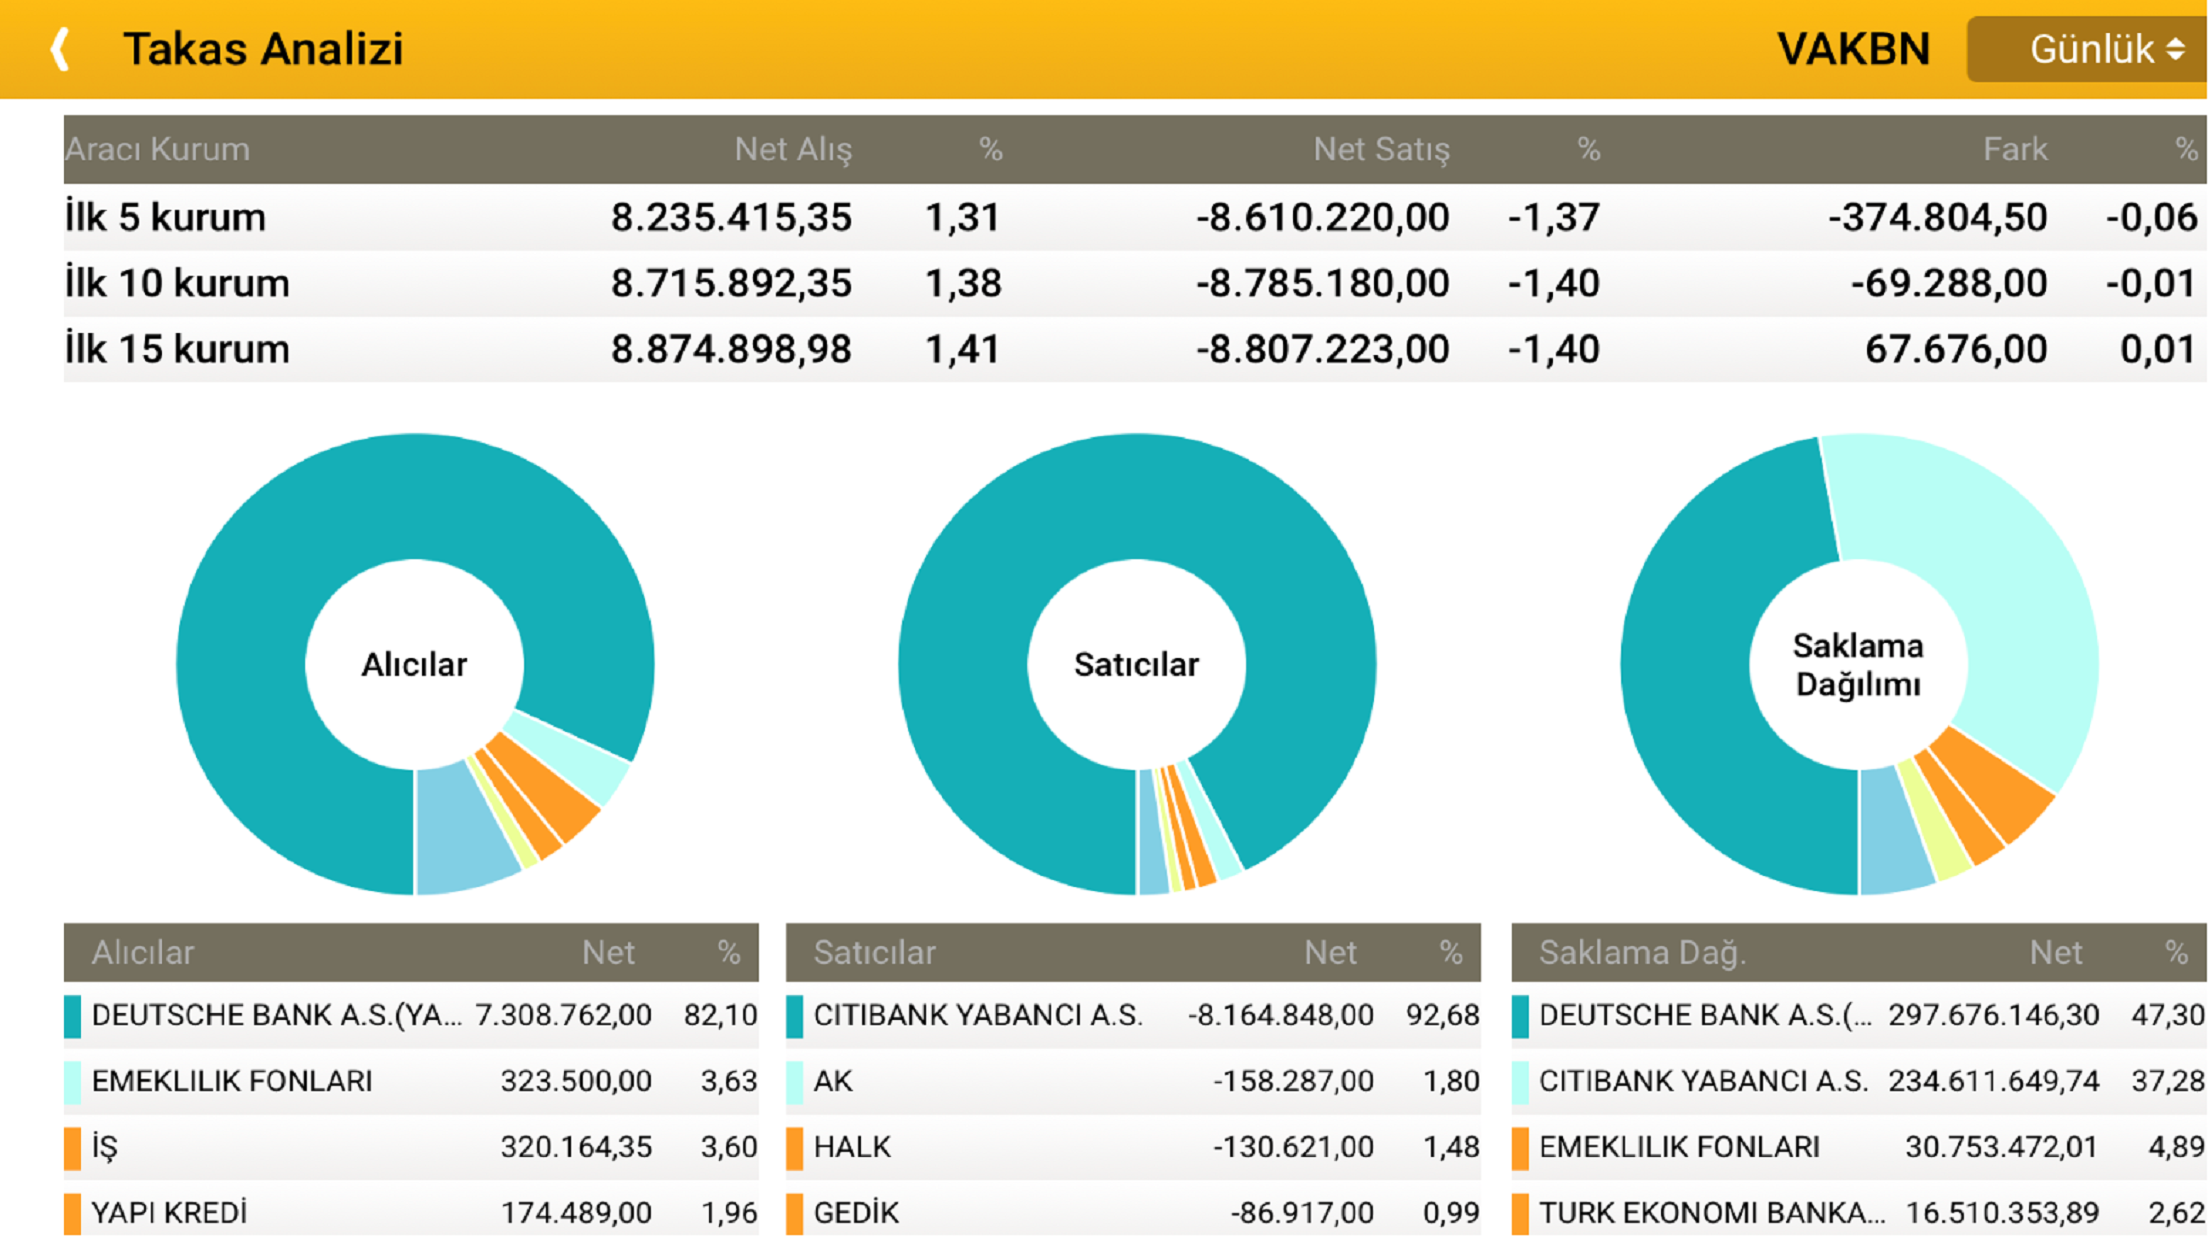2208x1242 pixels.
Task: Select the TURK EKONOMI BANKA custody row
Action: (1858, 1212)
